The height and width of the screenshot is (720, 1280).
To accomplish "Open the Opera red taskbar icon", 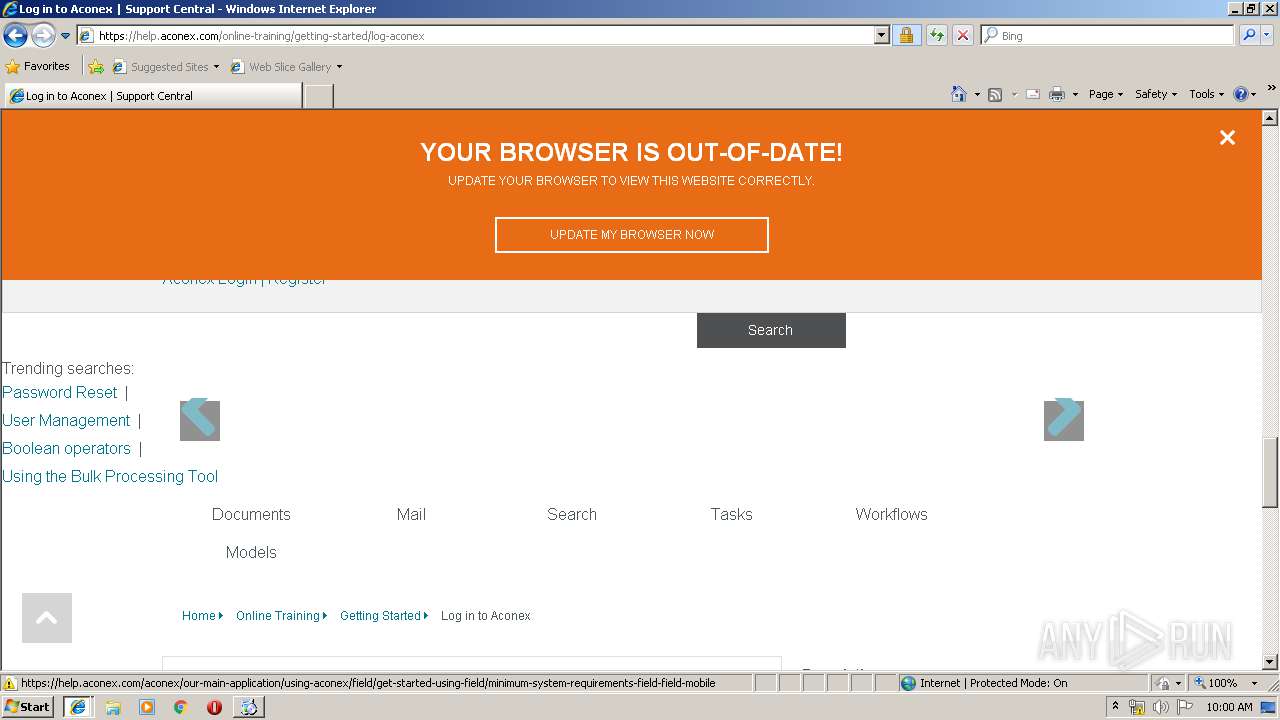I will coord(214,707).
